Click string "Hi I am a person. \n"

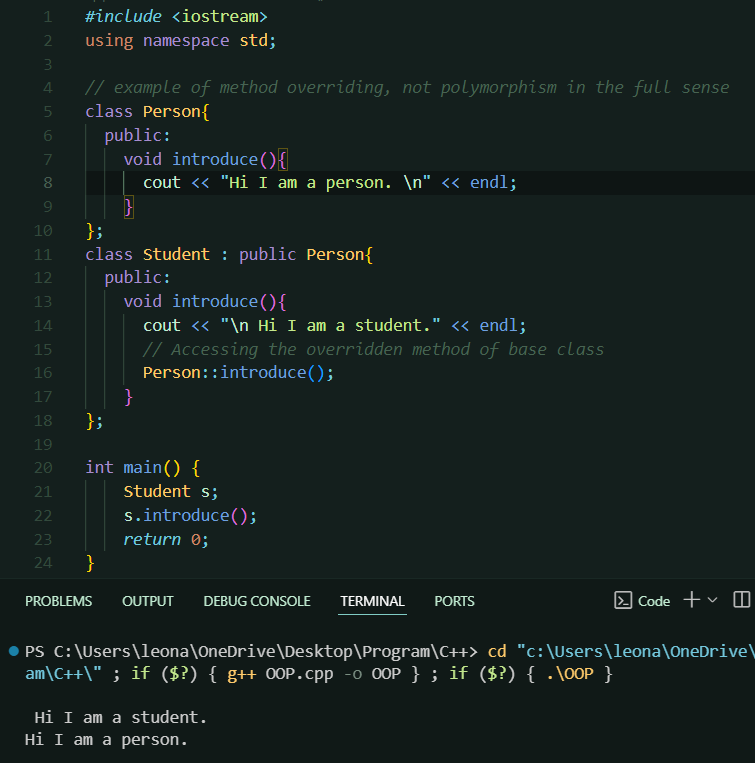[325, 183]
